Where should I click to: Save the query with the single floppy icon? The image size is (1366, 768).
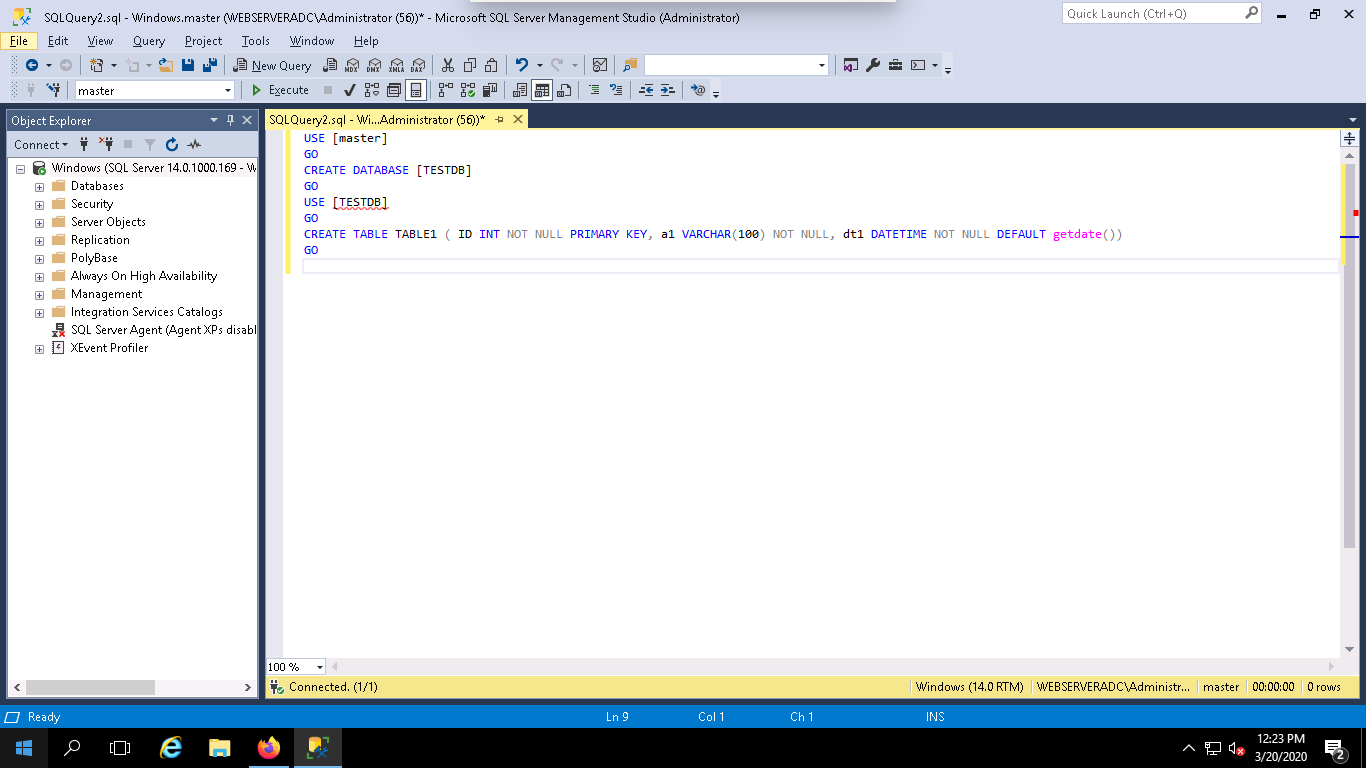click(x=188, y=65)
